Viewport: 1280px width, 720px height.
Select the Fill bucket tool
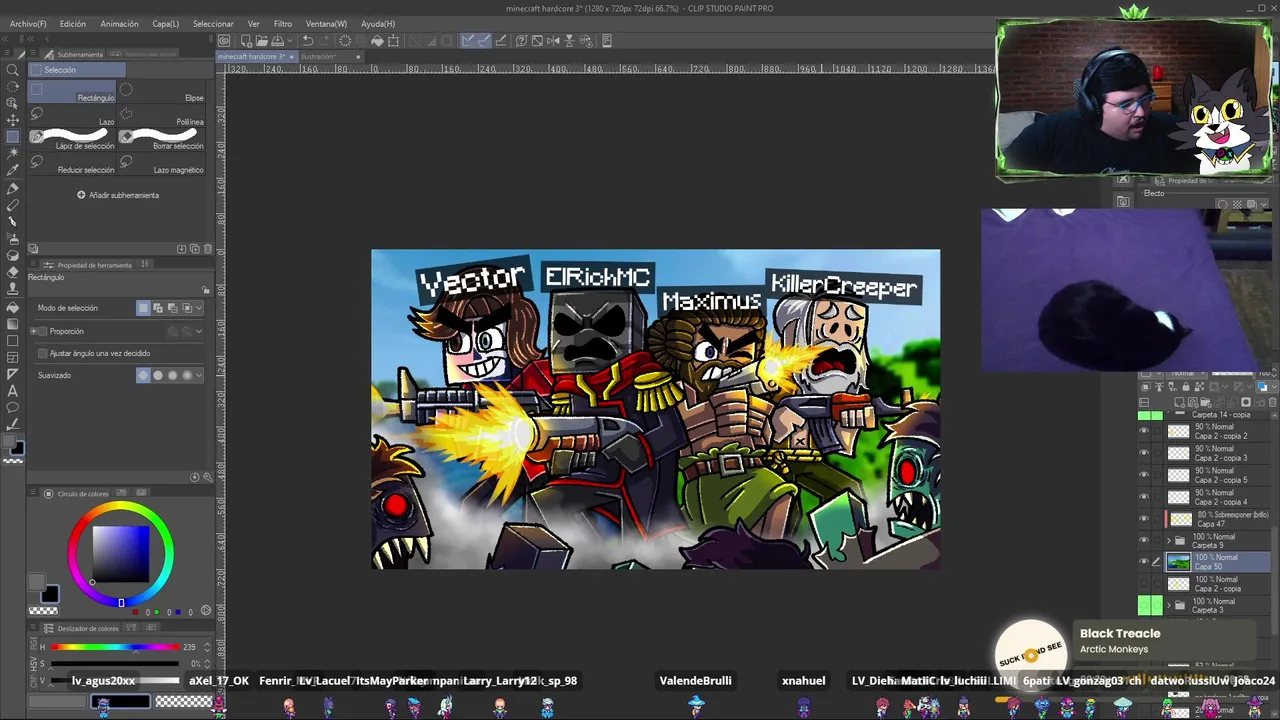click(12, 306)
